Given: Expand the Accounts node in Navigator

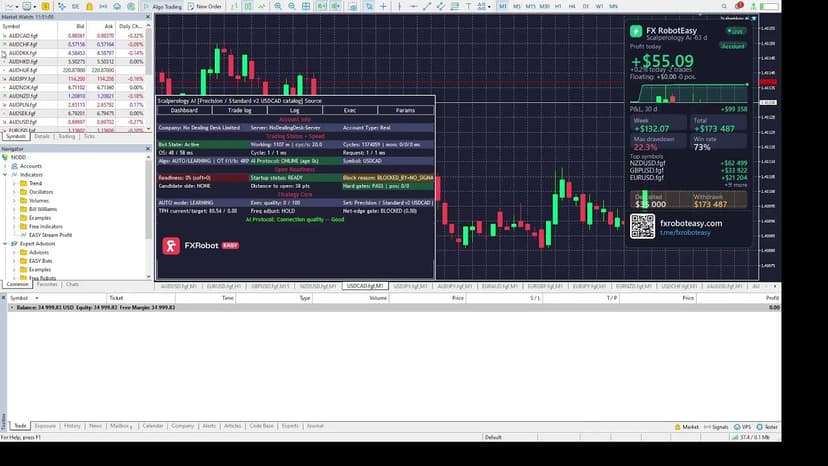Looking at the screenshot, I should point(5,166).
